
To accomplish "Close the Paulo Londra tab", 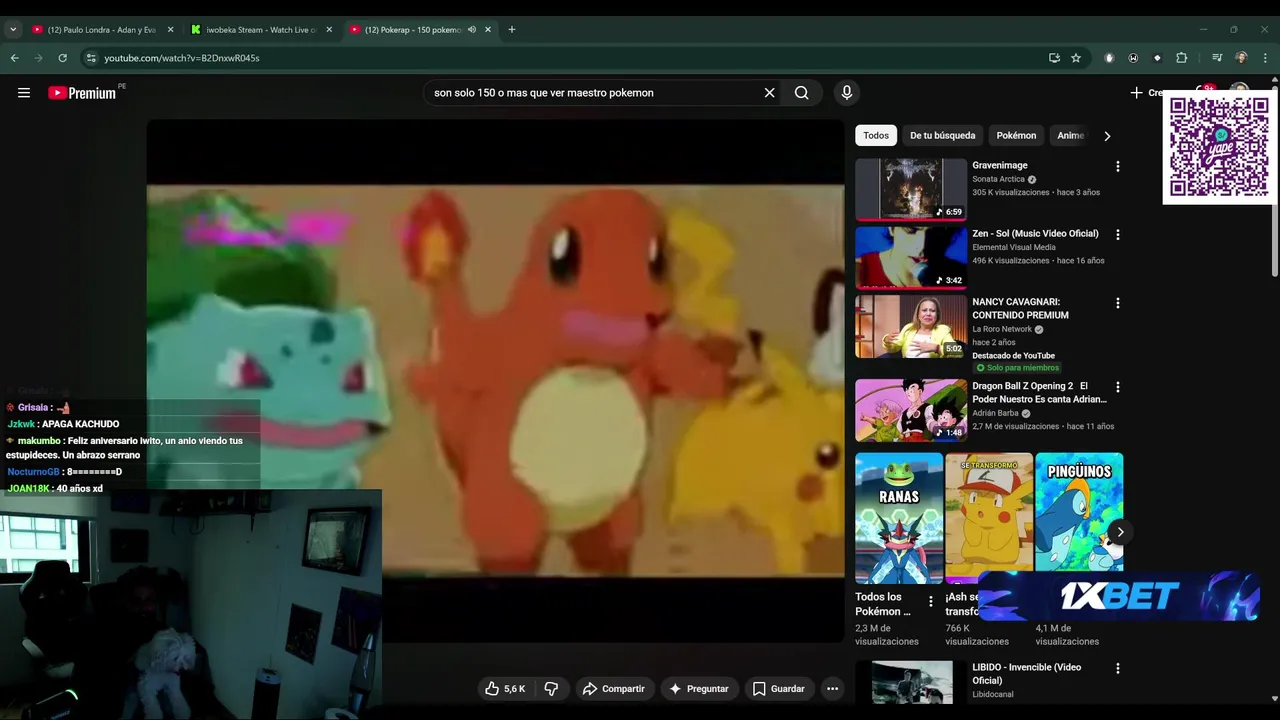I will coord(171,30).
